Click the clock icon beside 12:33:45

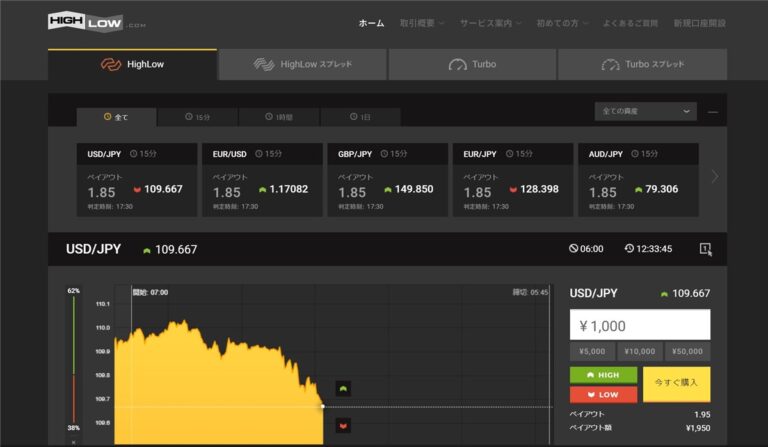pyautogui.click(x=629, y=249)
